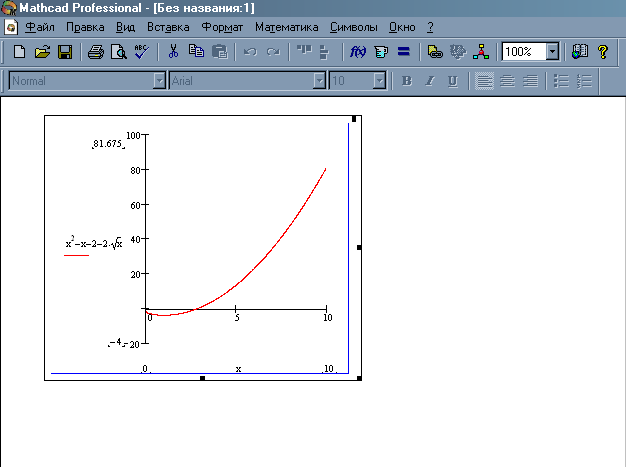The image size is (626, 467).
Task: Align regions down with the vertical align icon
Action: 325,52
